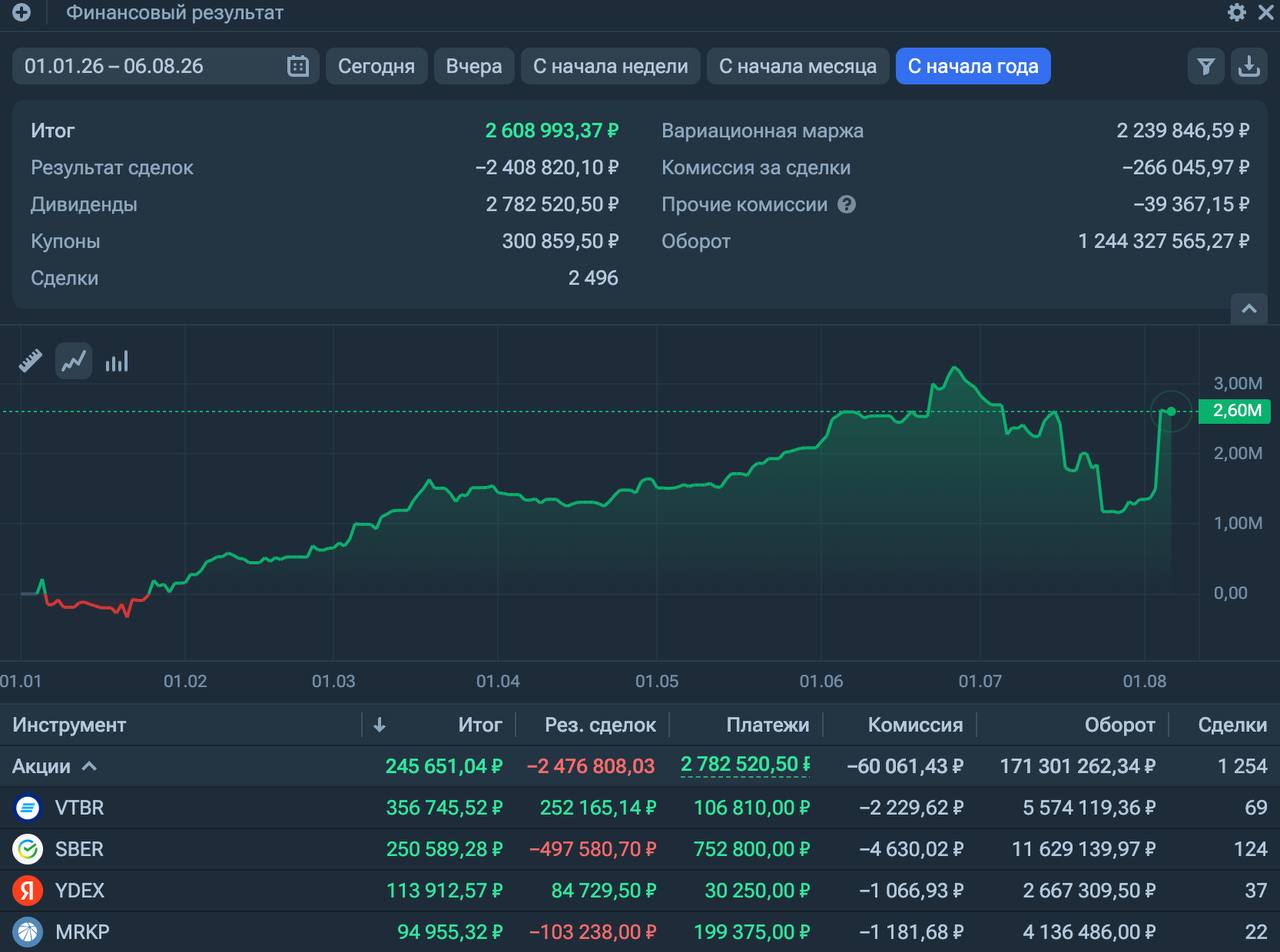The image size is (1280, 952).
Task: Switch to bar chart view
Action: [x=117, y=361]
